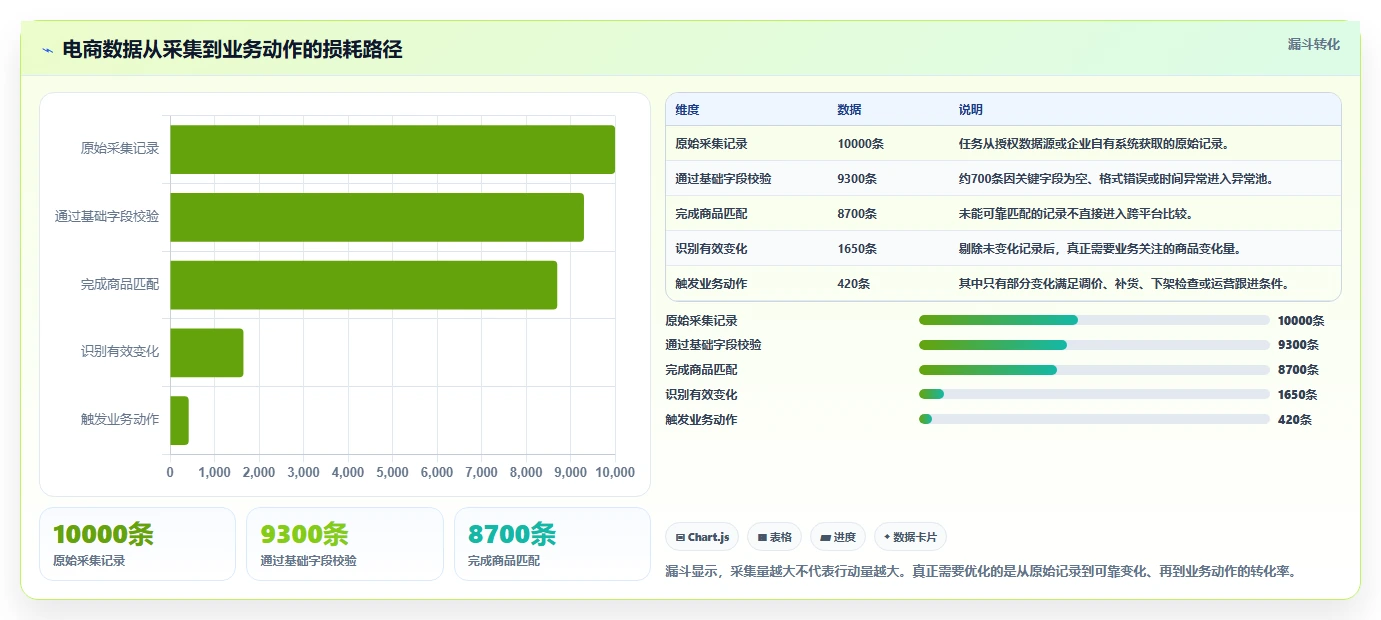Click the table description starting 其中只有部分变化
The image size is (1381, 620).
point(1124,284)
